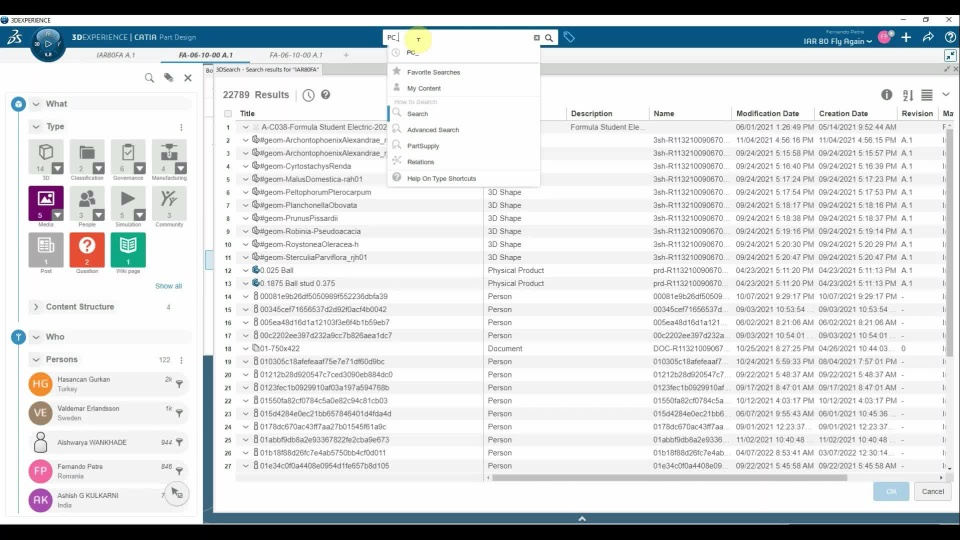
Task: Collapse the Who section
Action: click(36, 337)
